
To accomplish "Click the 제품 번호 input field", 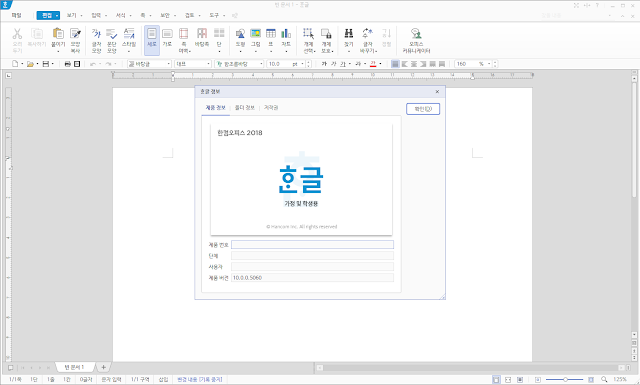I will 312,245.
